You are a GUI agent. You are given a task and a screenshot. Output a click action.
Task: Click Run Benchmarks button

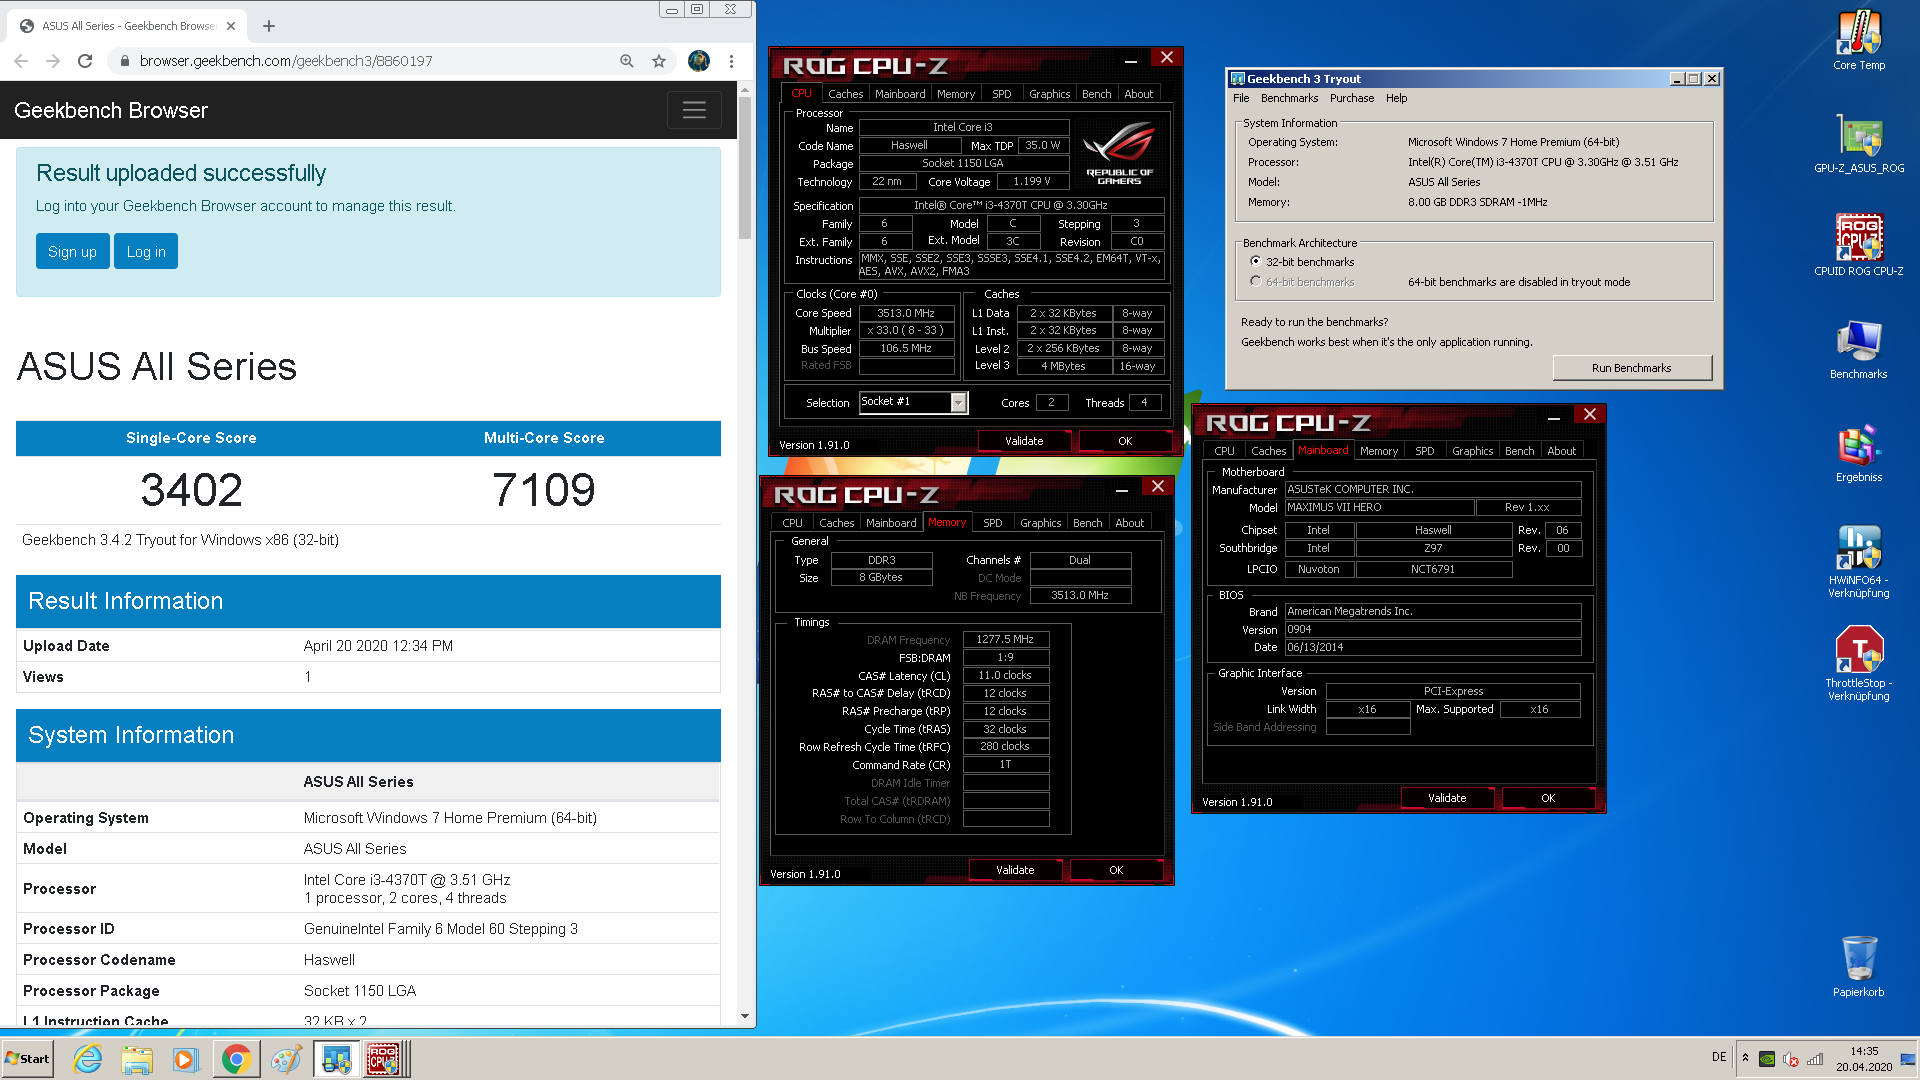(x=1631, y=368)
